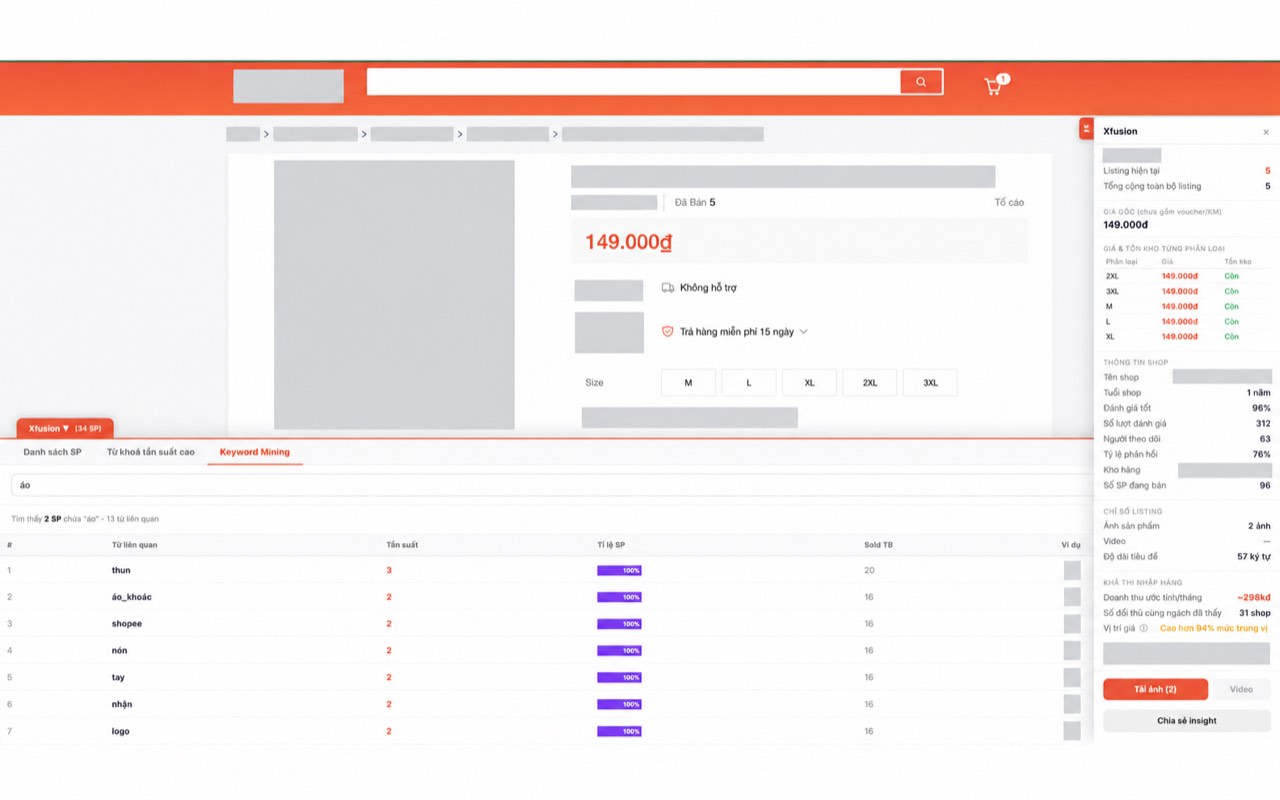This screenshot has height=800, width=1280.
Task: Click Tải ảnh (2) button
Action: (x=1155, y=689)
